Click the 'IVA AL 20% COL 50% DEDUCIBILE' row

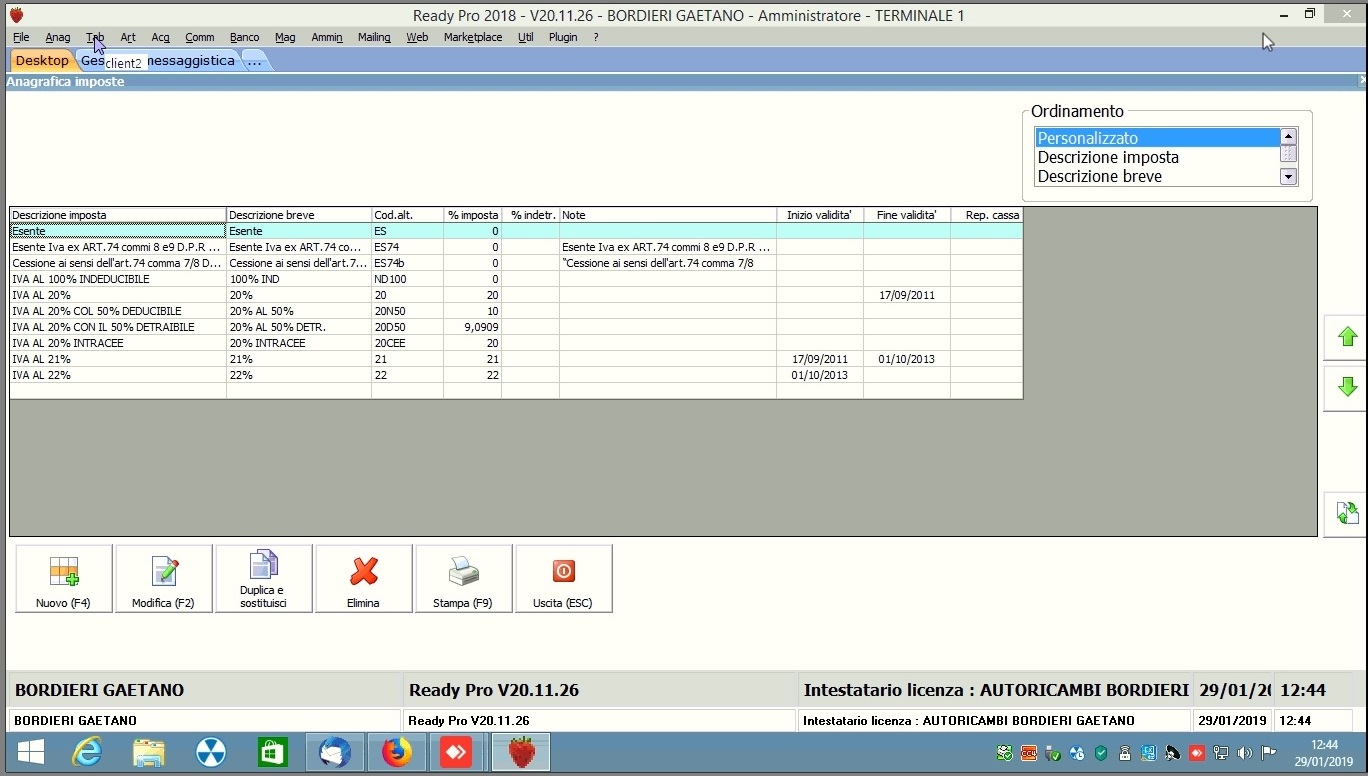tap(516, 311)
